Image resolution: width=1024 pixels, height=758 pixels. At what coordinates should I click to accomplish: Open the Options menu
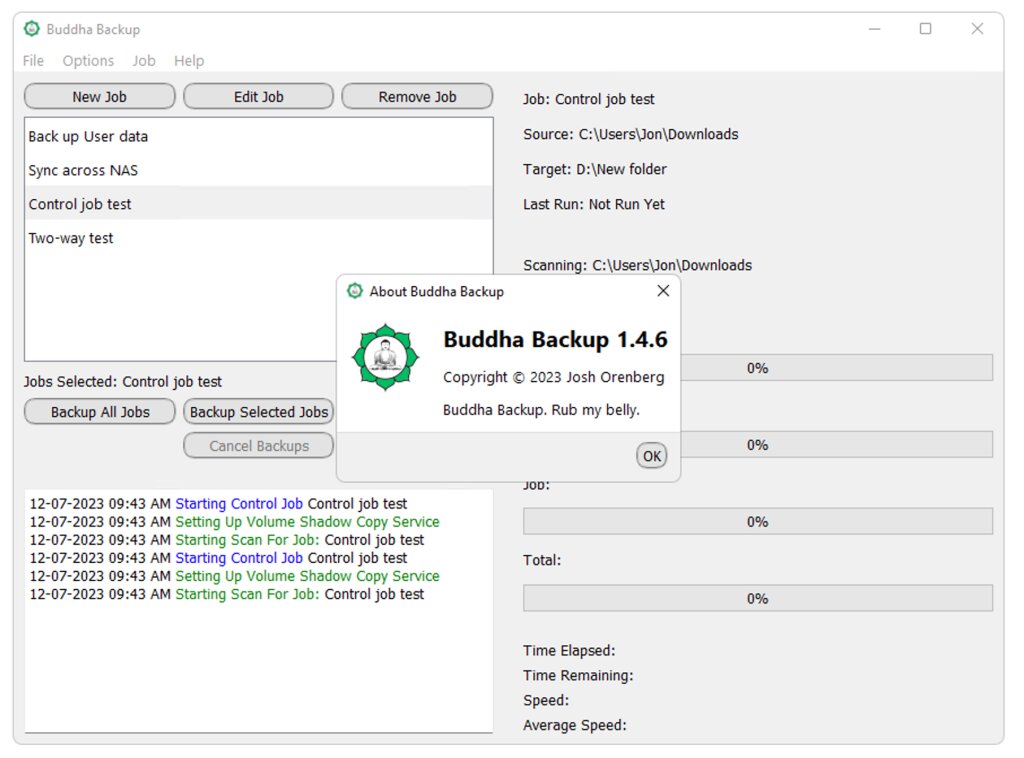tap(88, 61)
